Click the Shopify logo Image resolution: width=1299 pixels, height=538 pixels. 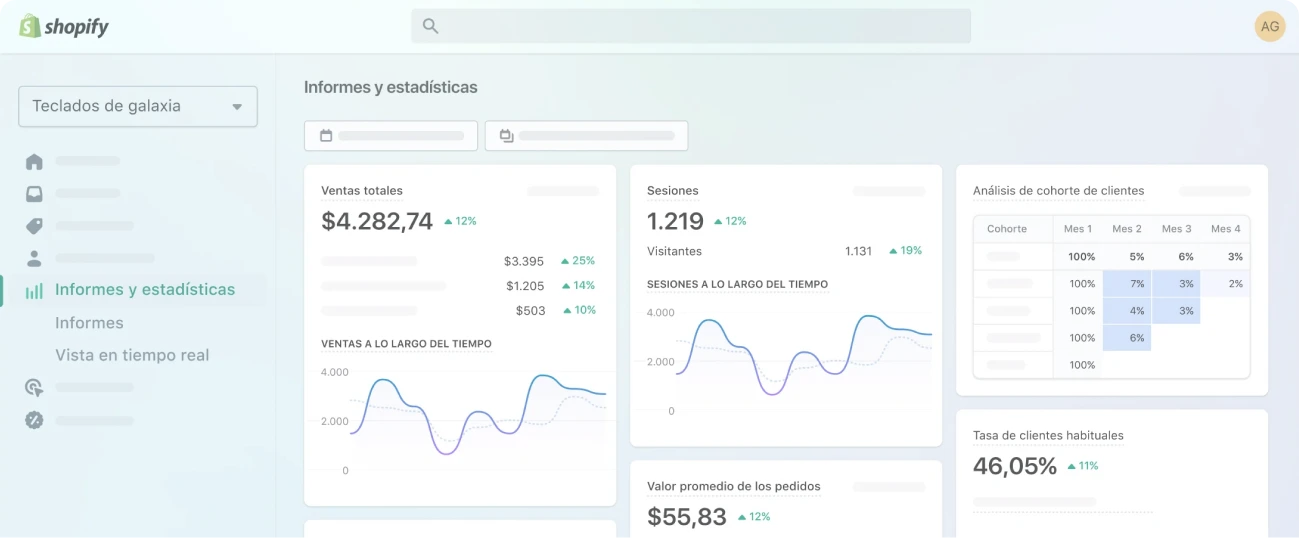pos(64,26)
